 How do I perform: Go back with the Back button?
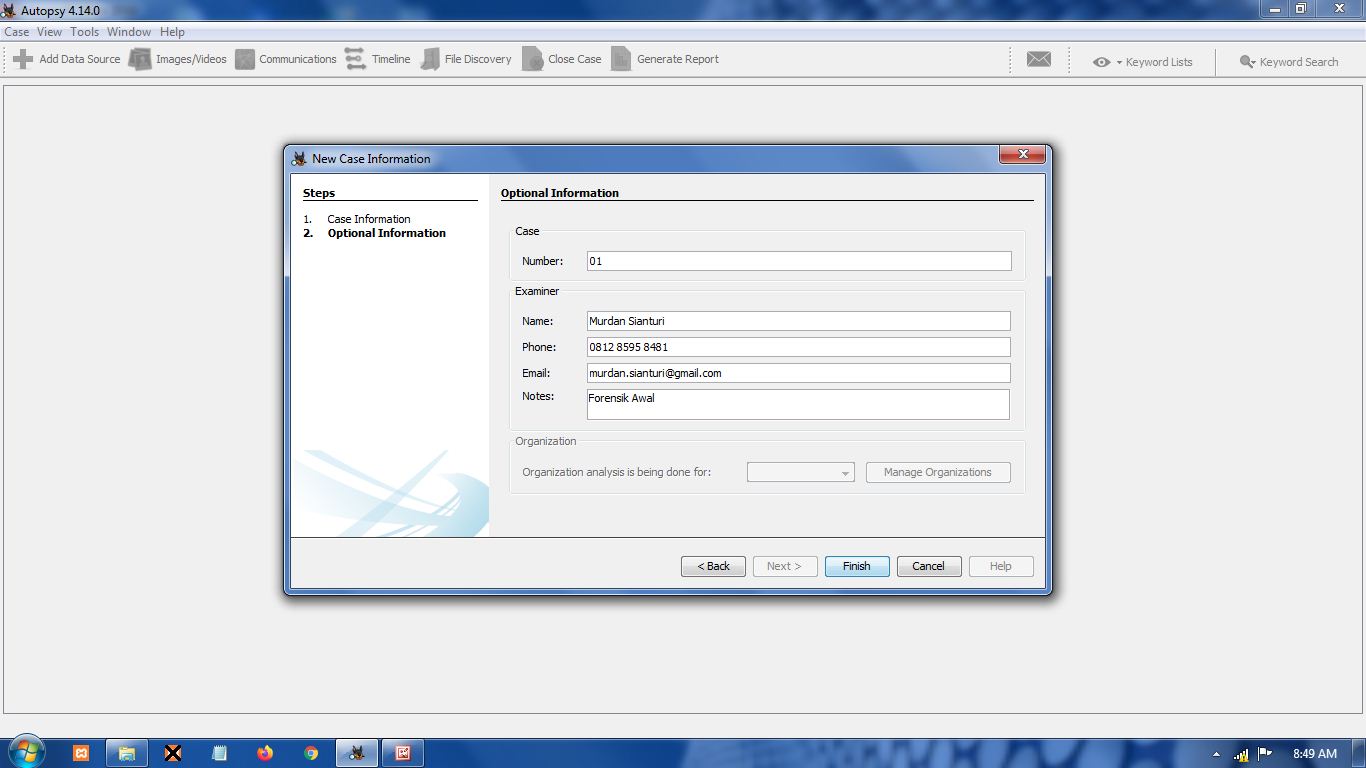713,566
